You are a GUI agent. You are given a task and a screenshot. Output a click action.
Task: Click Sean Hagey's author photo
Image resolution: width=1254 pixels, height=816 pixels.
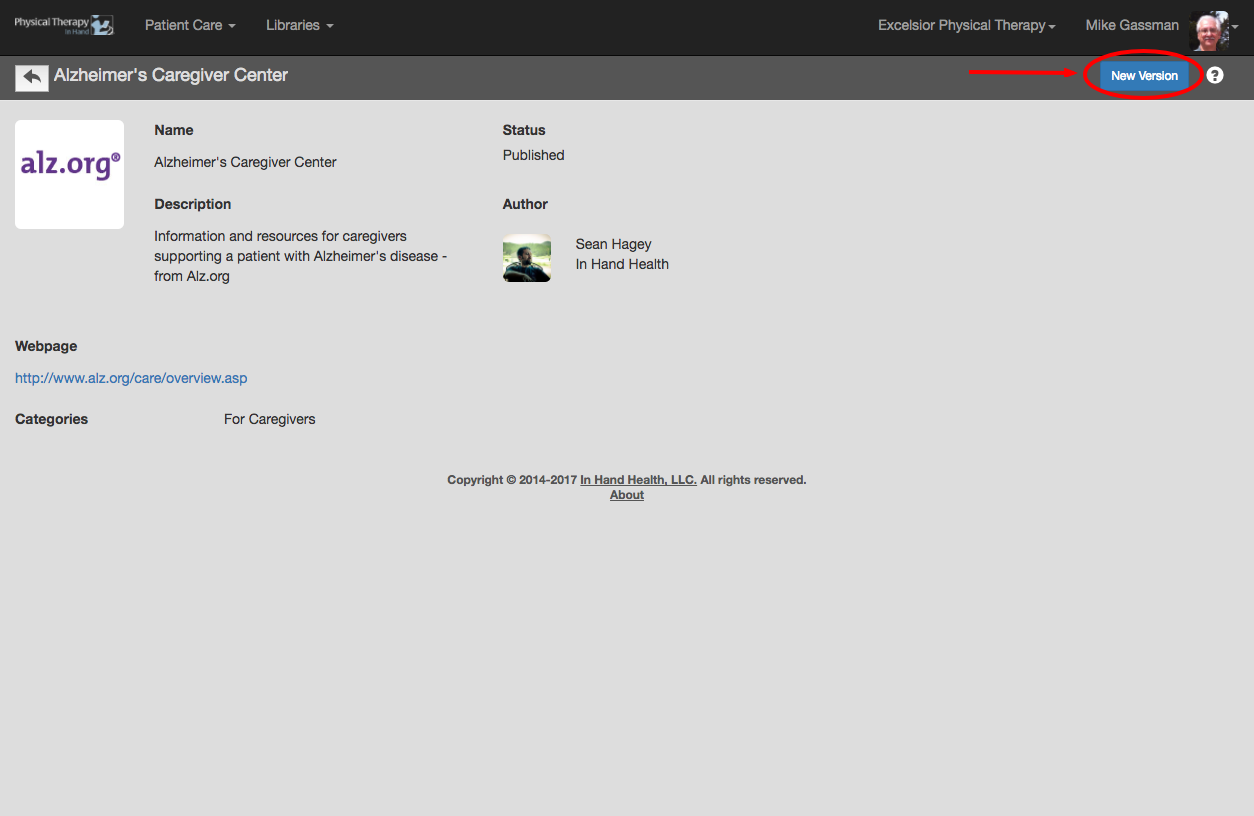point(527,258)
